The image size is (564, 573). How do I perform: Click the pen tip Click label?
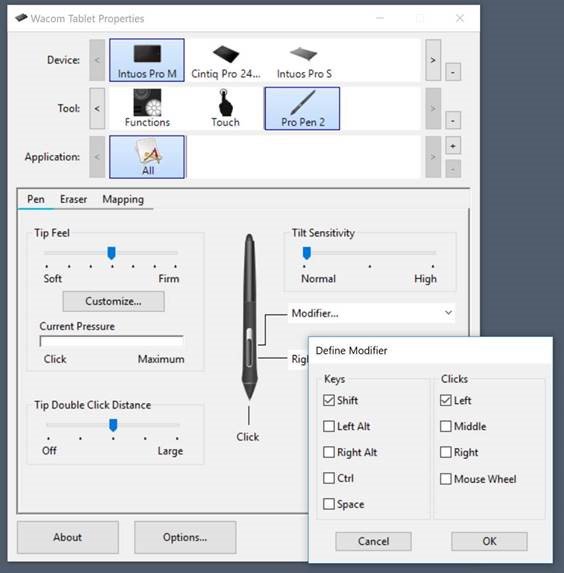pos(248,437)
